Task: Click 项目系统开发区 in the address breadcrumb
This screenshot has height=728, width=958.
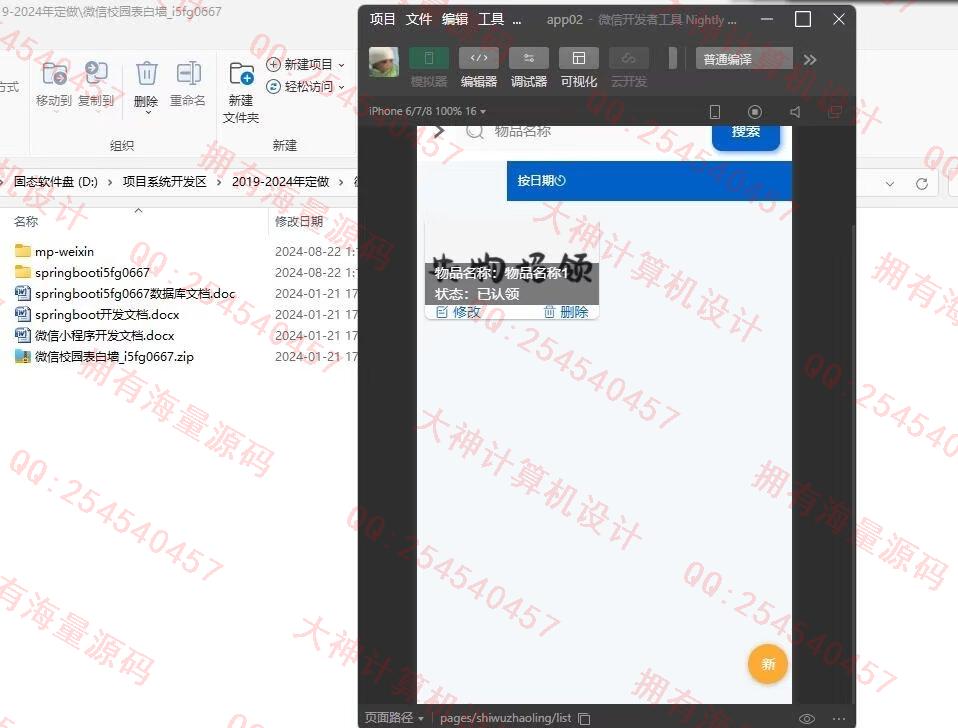Action: pyautogui.click(x=164, y=181)
